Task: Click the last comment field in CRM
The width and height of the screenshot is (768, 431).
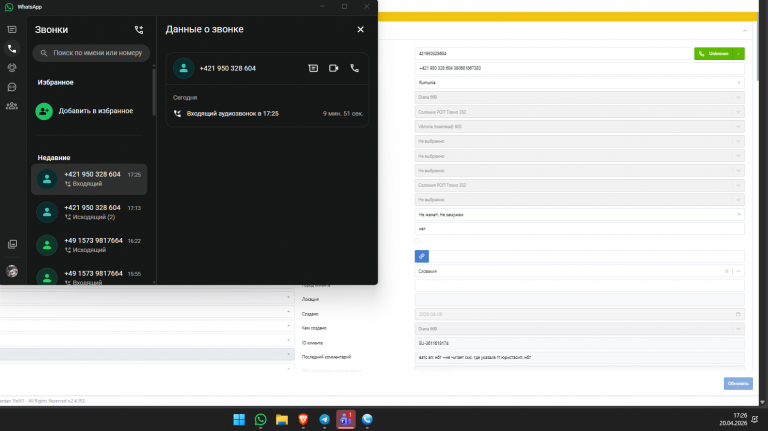Action: pos(579,358)
